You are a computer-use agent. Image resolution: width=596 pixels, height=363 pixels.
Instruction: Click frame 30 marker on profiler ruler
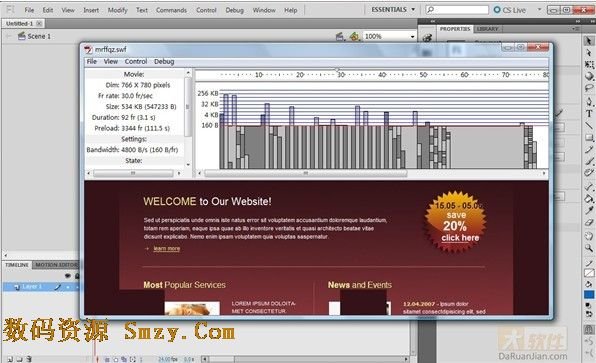[x=341, y=75]
